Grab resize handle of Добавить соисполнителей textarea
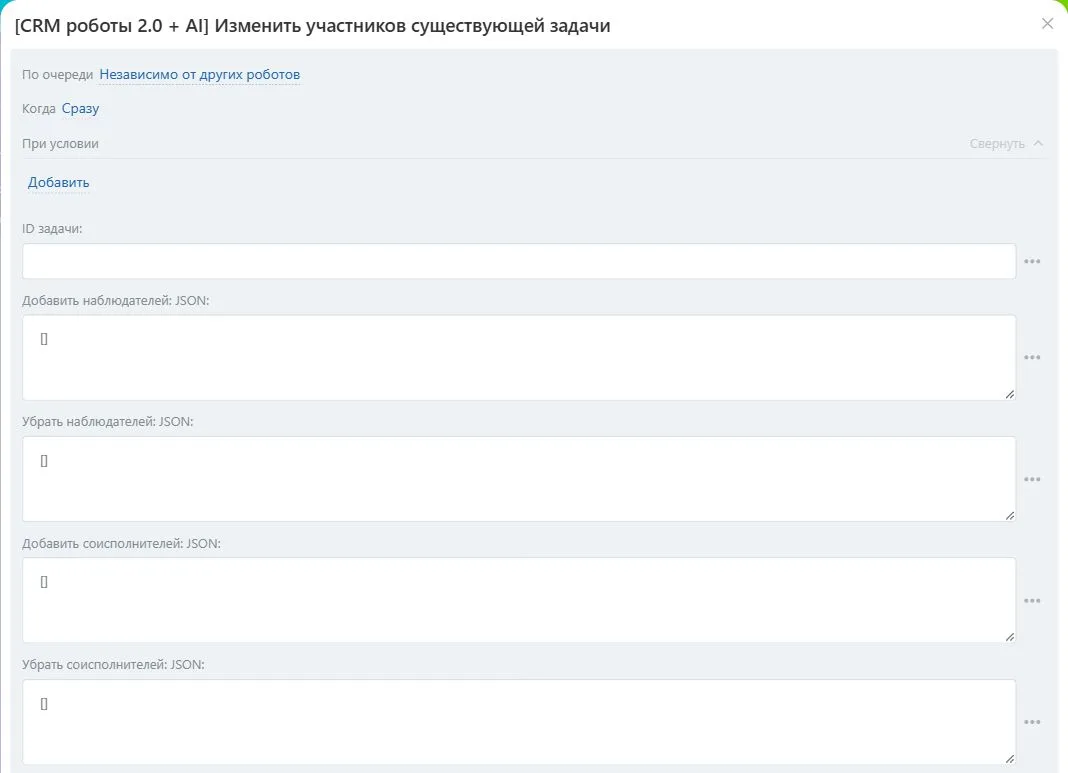 (1009, 637)
